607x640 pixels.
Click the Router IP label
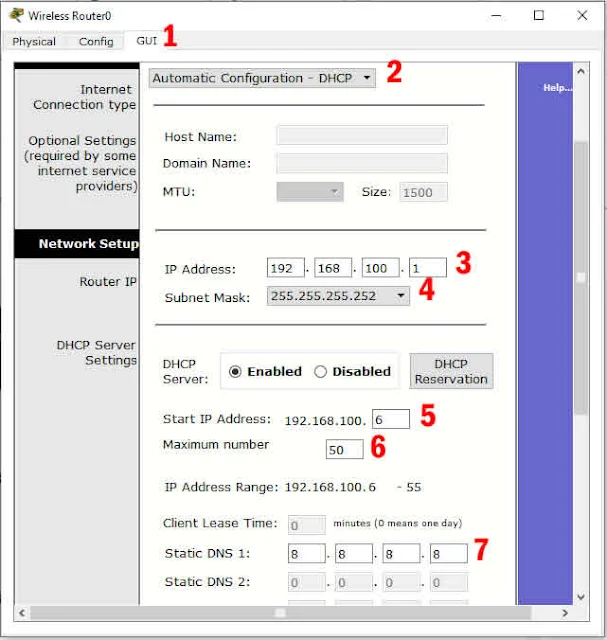coord(108,282)
